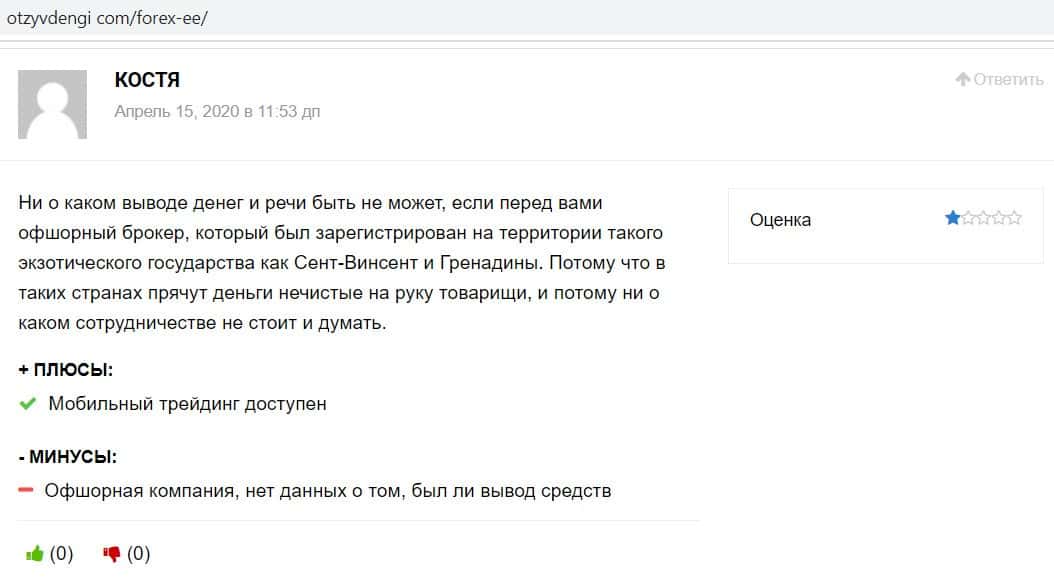The height and width of the screenshot is (577, 1054).
Task: Open the КОСТЯ user name
Action: pyautogui.click(x=147, y=80)
